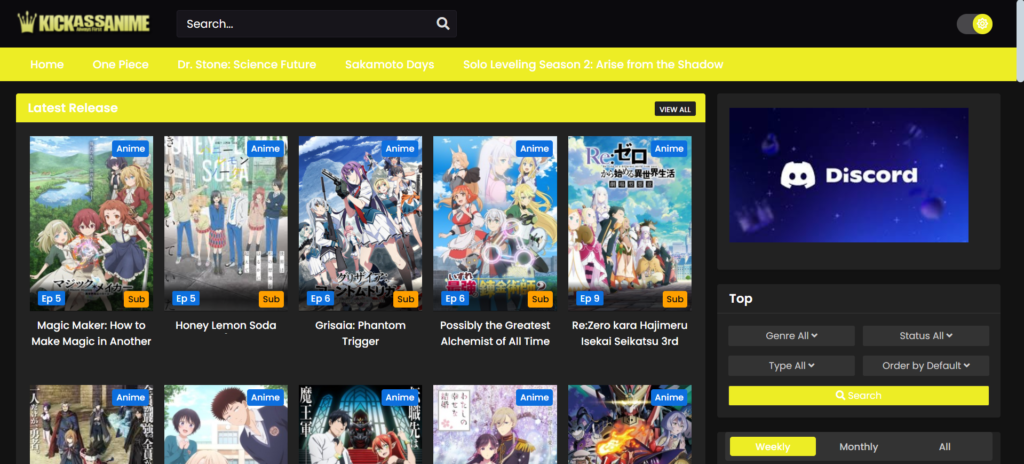Click Anime badge on Honey Lemon Soda
The height and width of the screenshot is (464, 1024).
265,148
